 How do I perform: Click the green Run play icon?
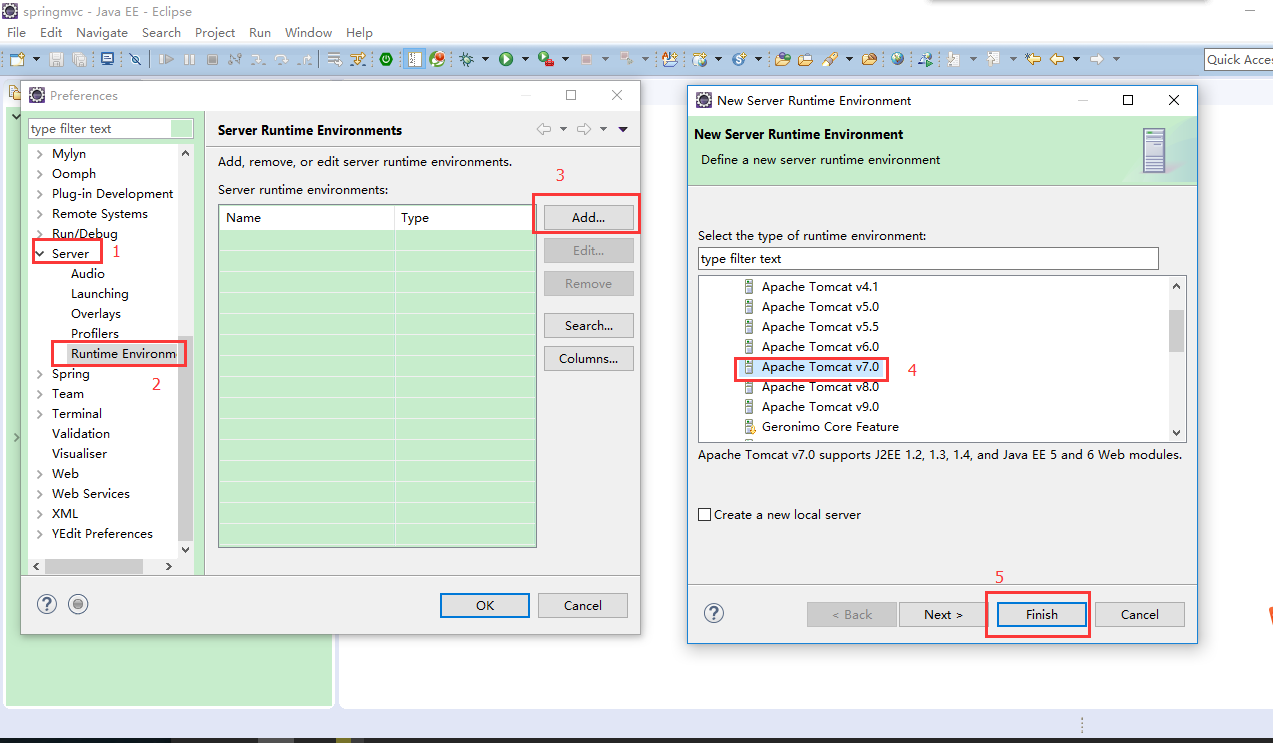505,59
